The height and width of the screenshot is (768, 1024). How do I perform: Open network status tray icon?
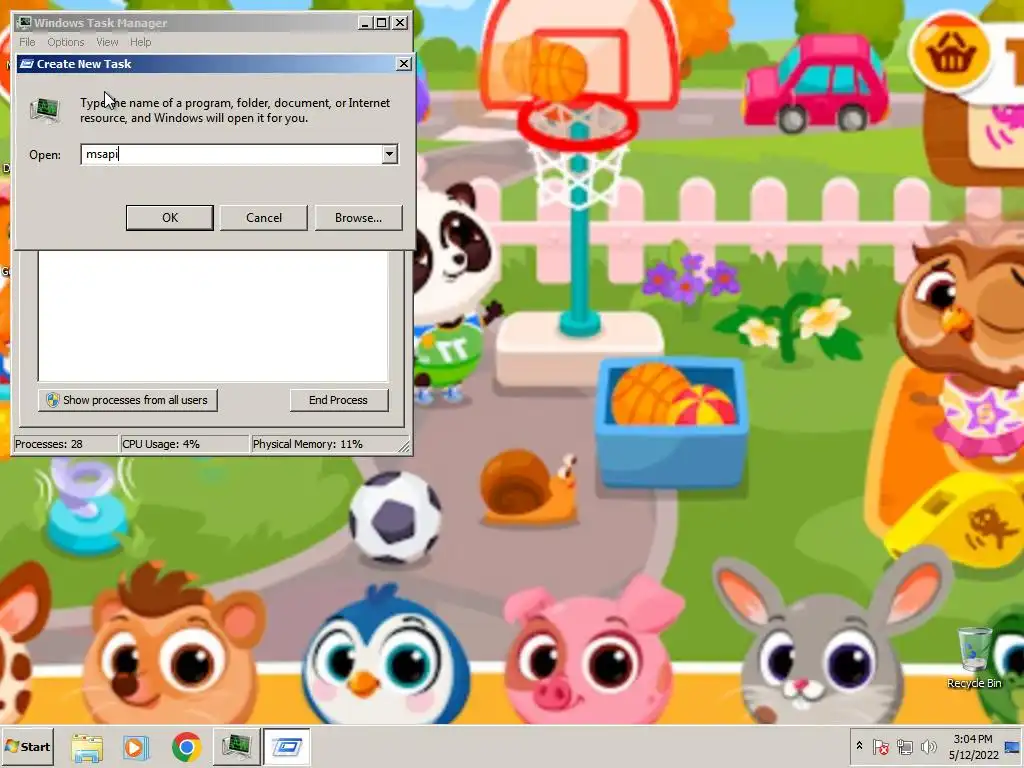tap(904, 746)
